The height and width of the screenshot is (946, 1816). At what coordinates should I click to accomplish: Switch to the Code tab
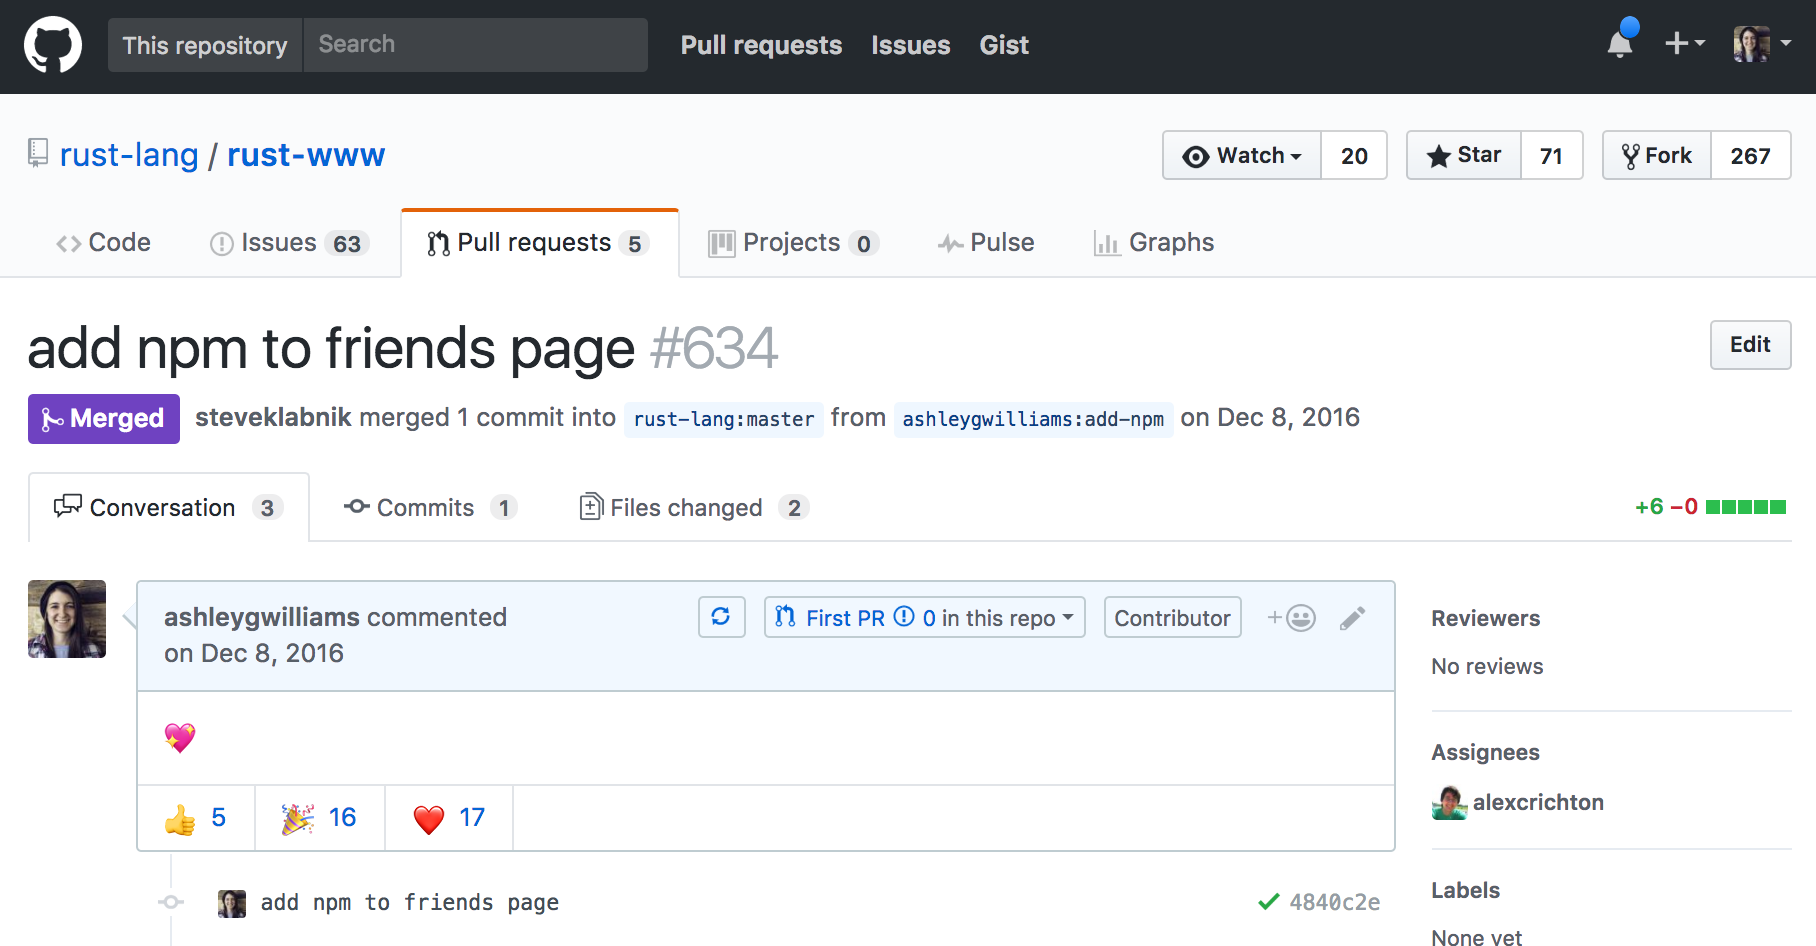pyautogui.click(x=104, y=243)
